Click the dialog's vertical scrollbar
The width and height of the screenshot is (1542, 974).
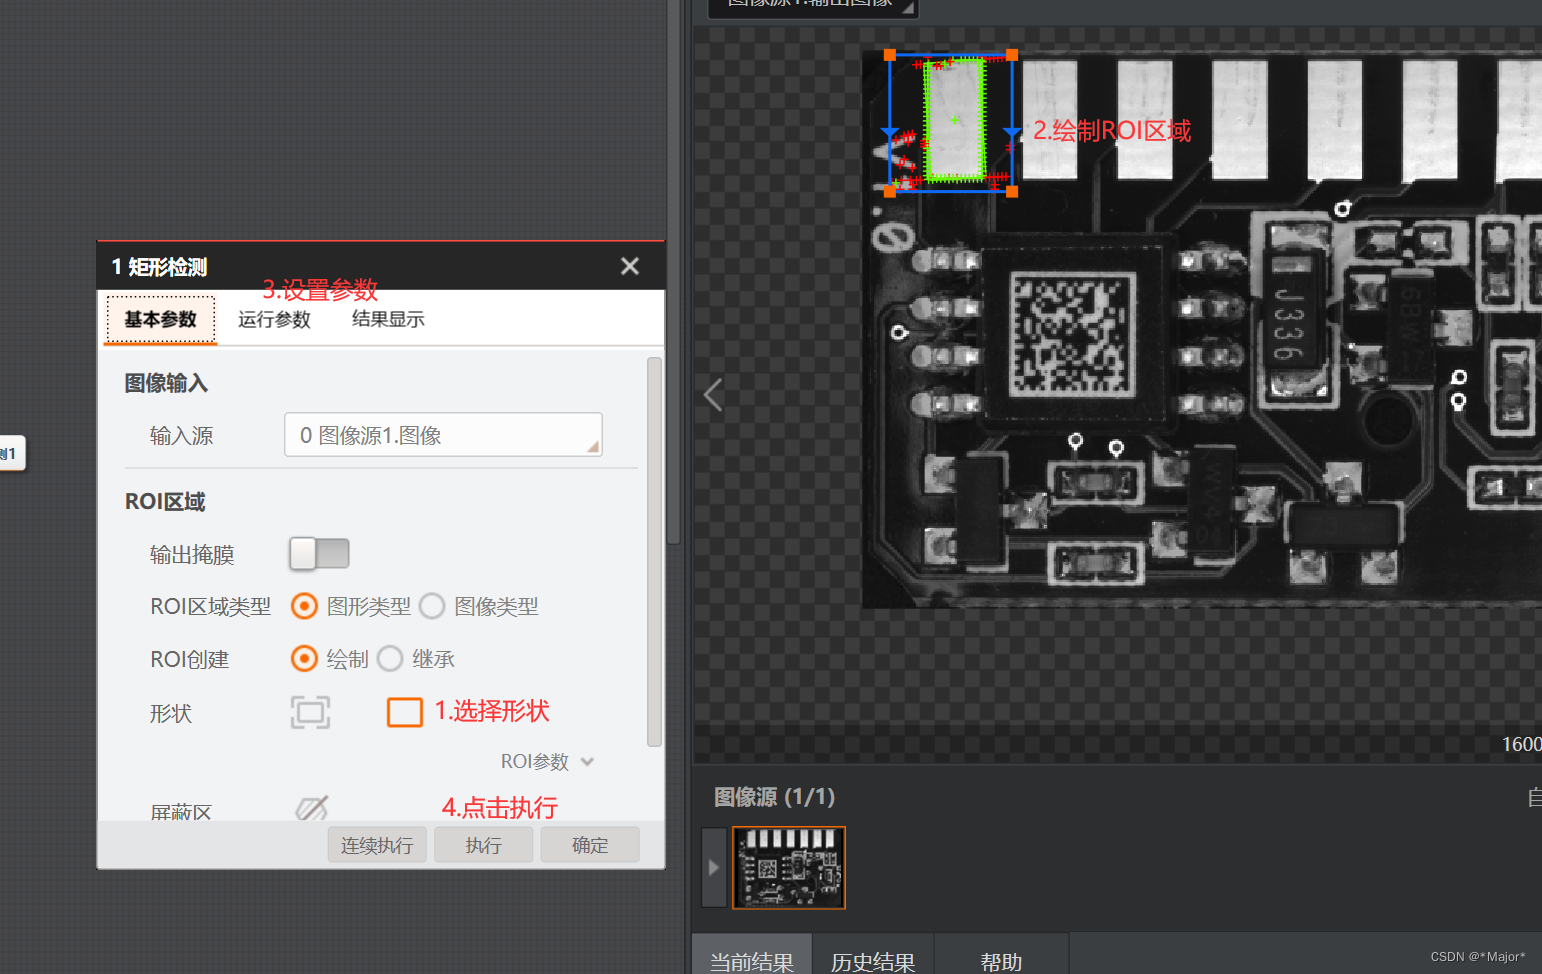[655, 552]
